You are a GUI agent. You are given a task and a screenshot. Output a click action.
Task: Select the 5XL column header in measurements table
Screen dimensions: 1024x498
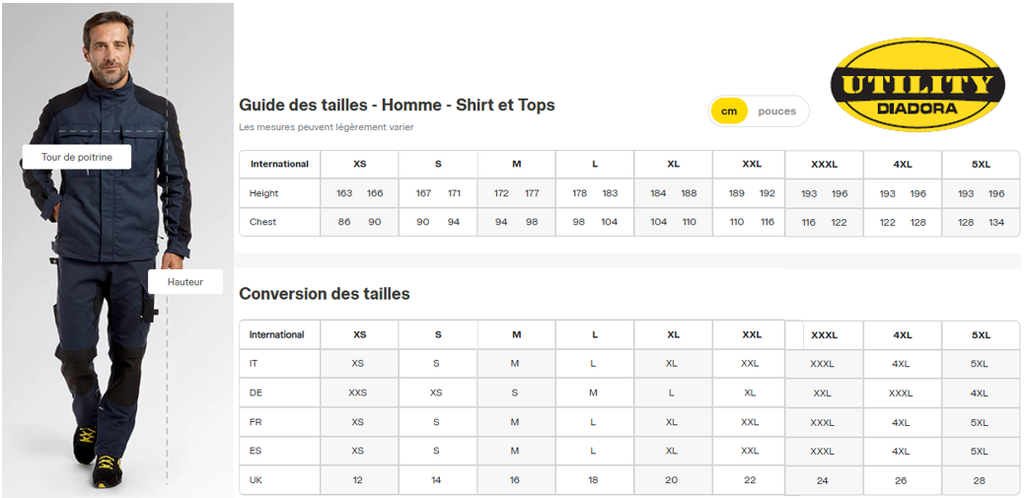[x=980, y=164]
